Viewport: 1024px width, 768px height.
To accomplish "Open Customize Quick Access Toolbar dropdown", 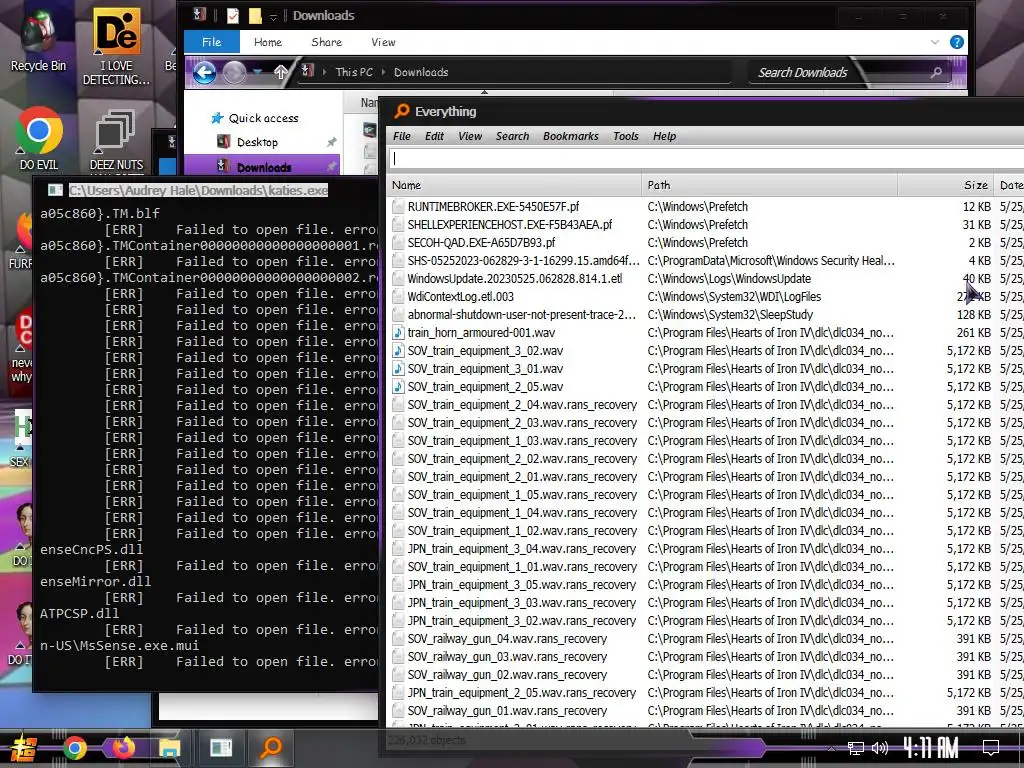I will (x=274, y=16).
